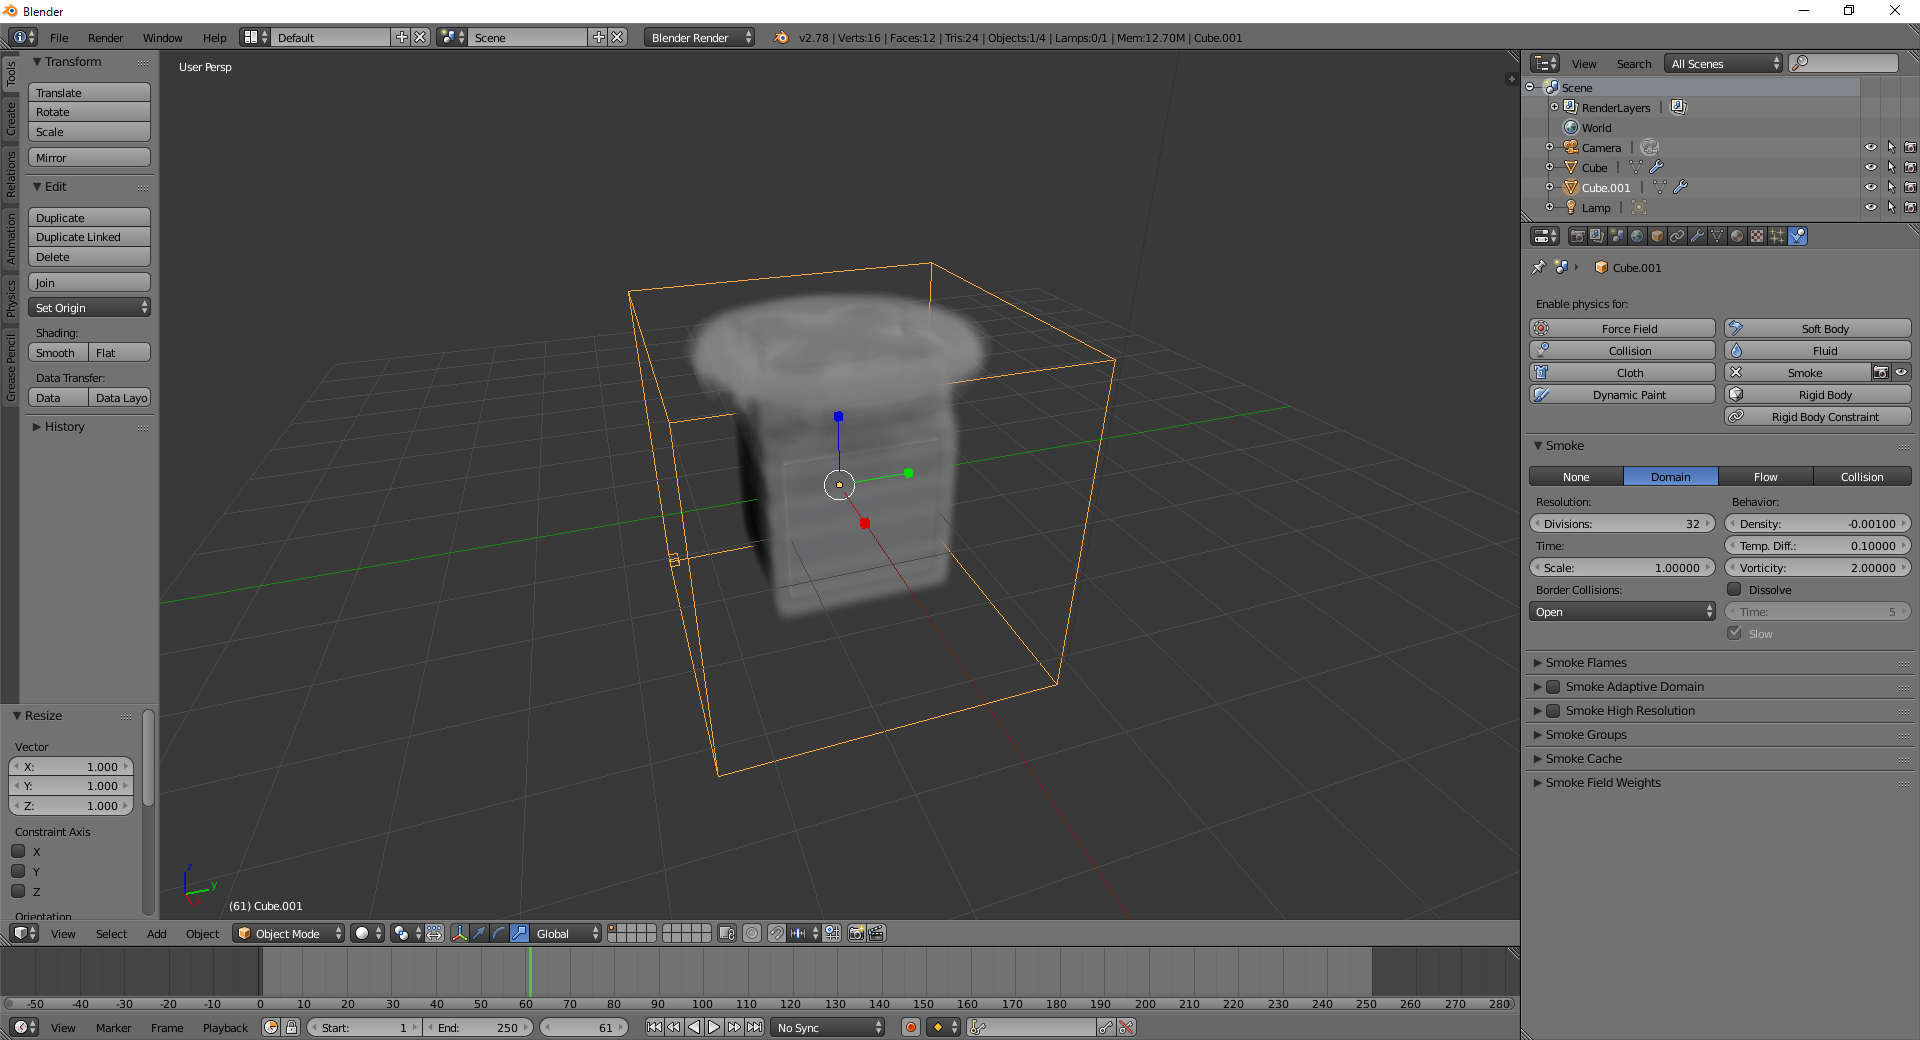Click the red auto keyframe record button

point(910,1027)
